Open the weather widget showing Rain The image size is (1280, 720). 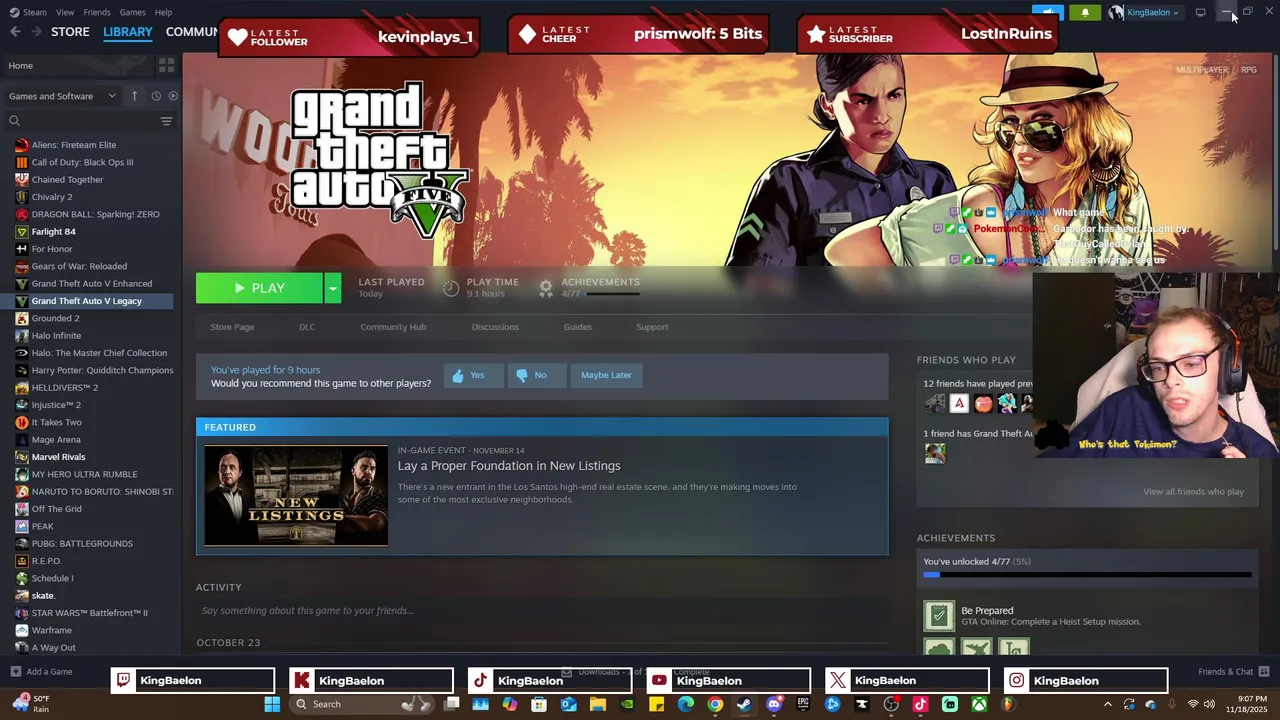pyautogui.click(x=30, y=704)
